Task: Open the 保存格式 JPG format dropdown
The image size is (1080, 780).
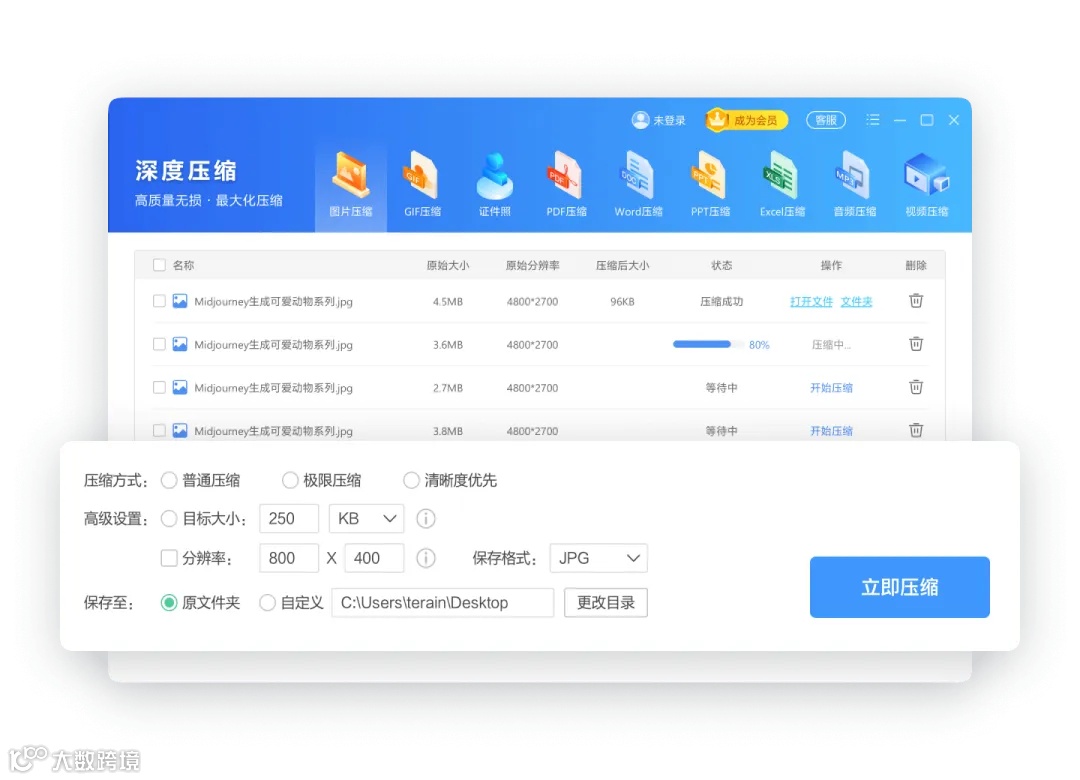Action: coord(598,558)
